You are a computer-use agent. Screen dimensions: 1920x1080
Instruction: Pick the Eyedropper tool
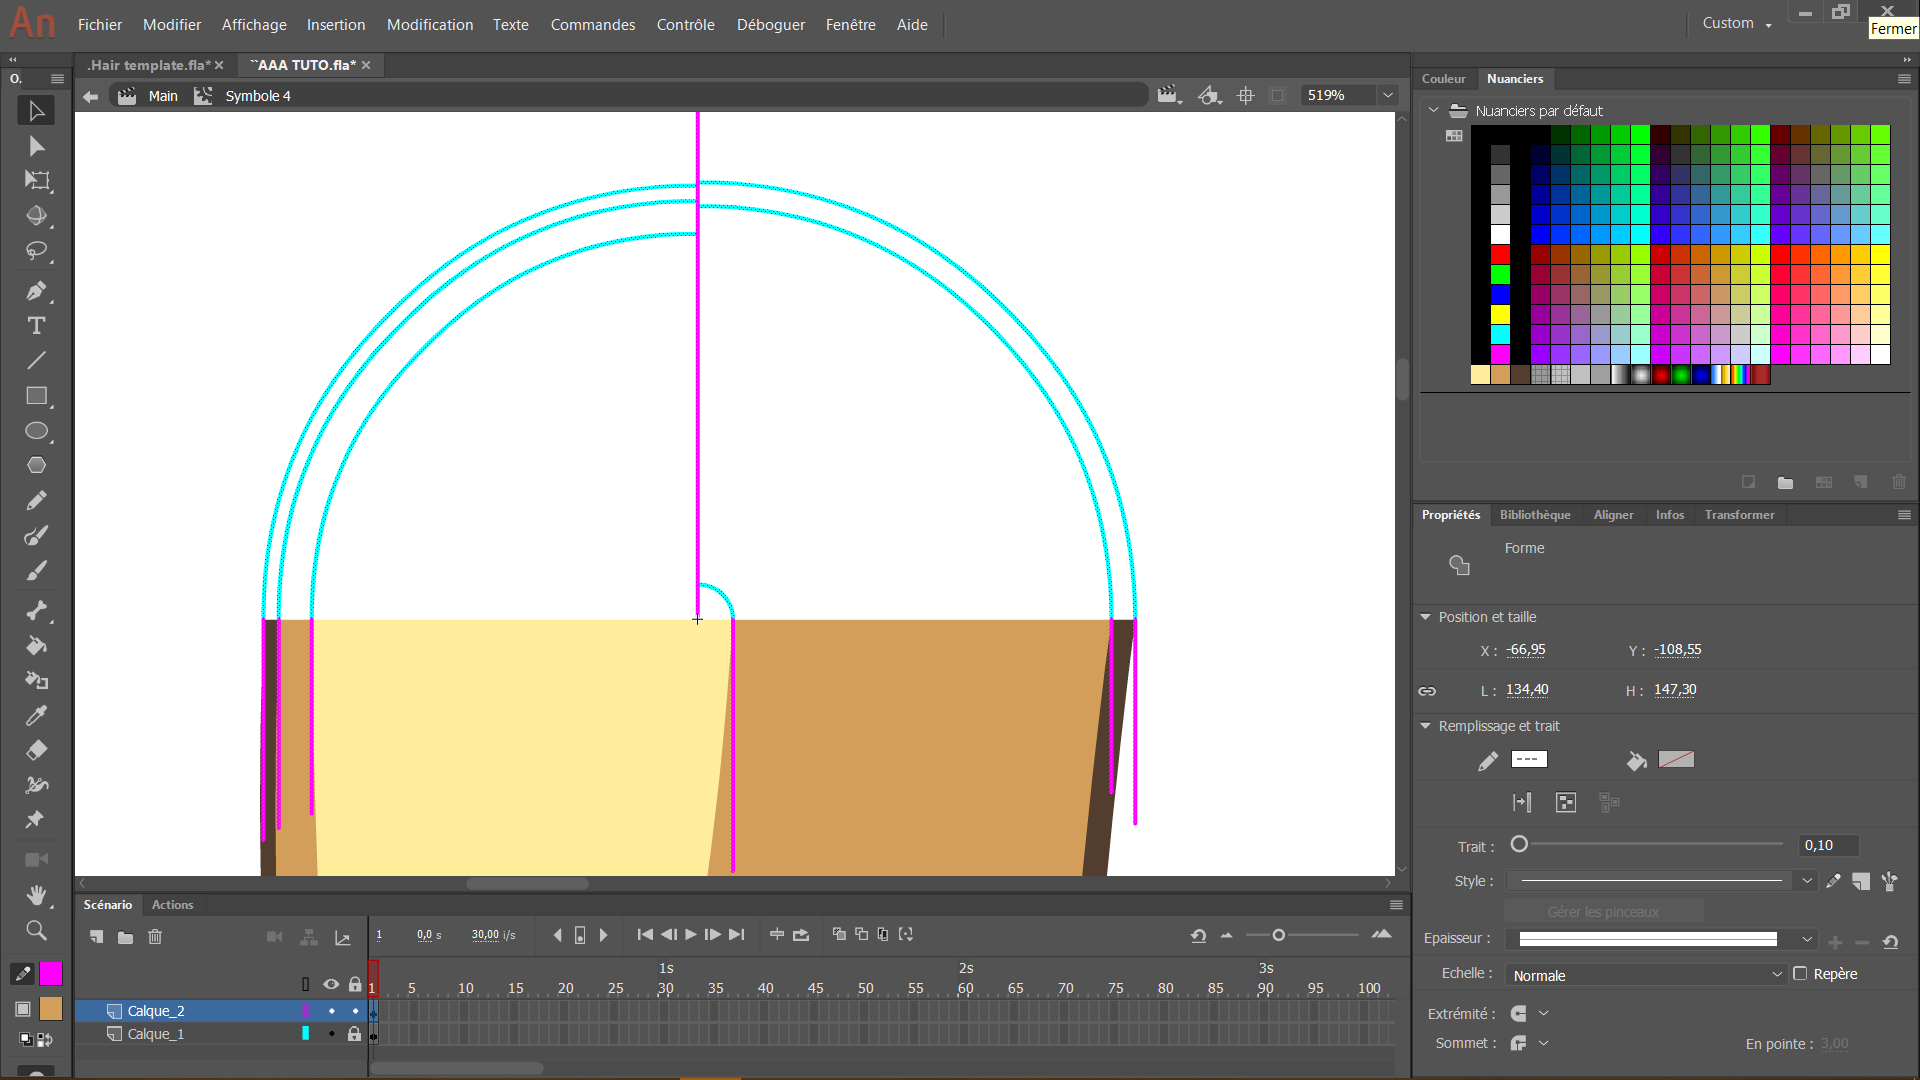[x=36, y=716]
